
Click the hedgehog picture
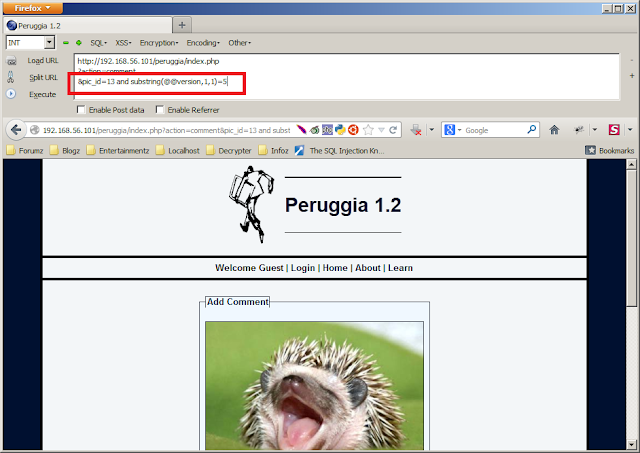click(314, 386)
